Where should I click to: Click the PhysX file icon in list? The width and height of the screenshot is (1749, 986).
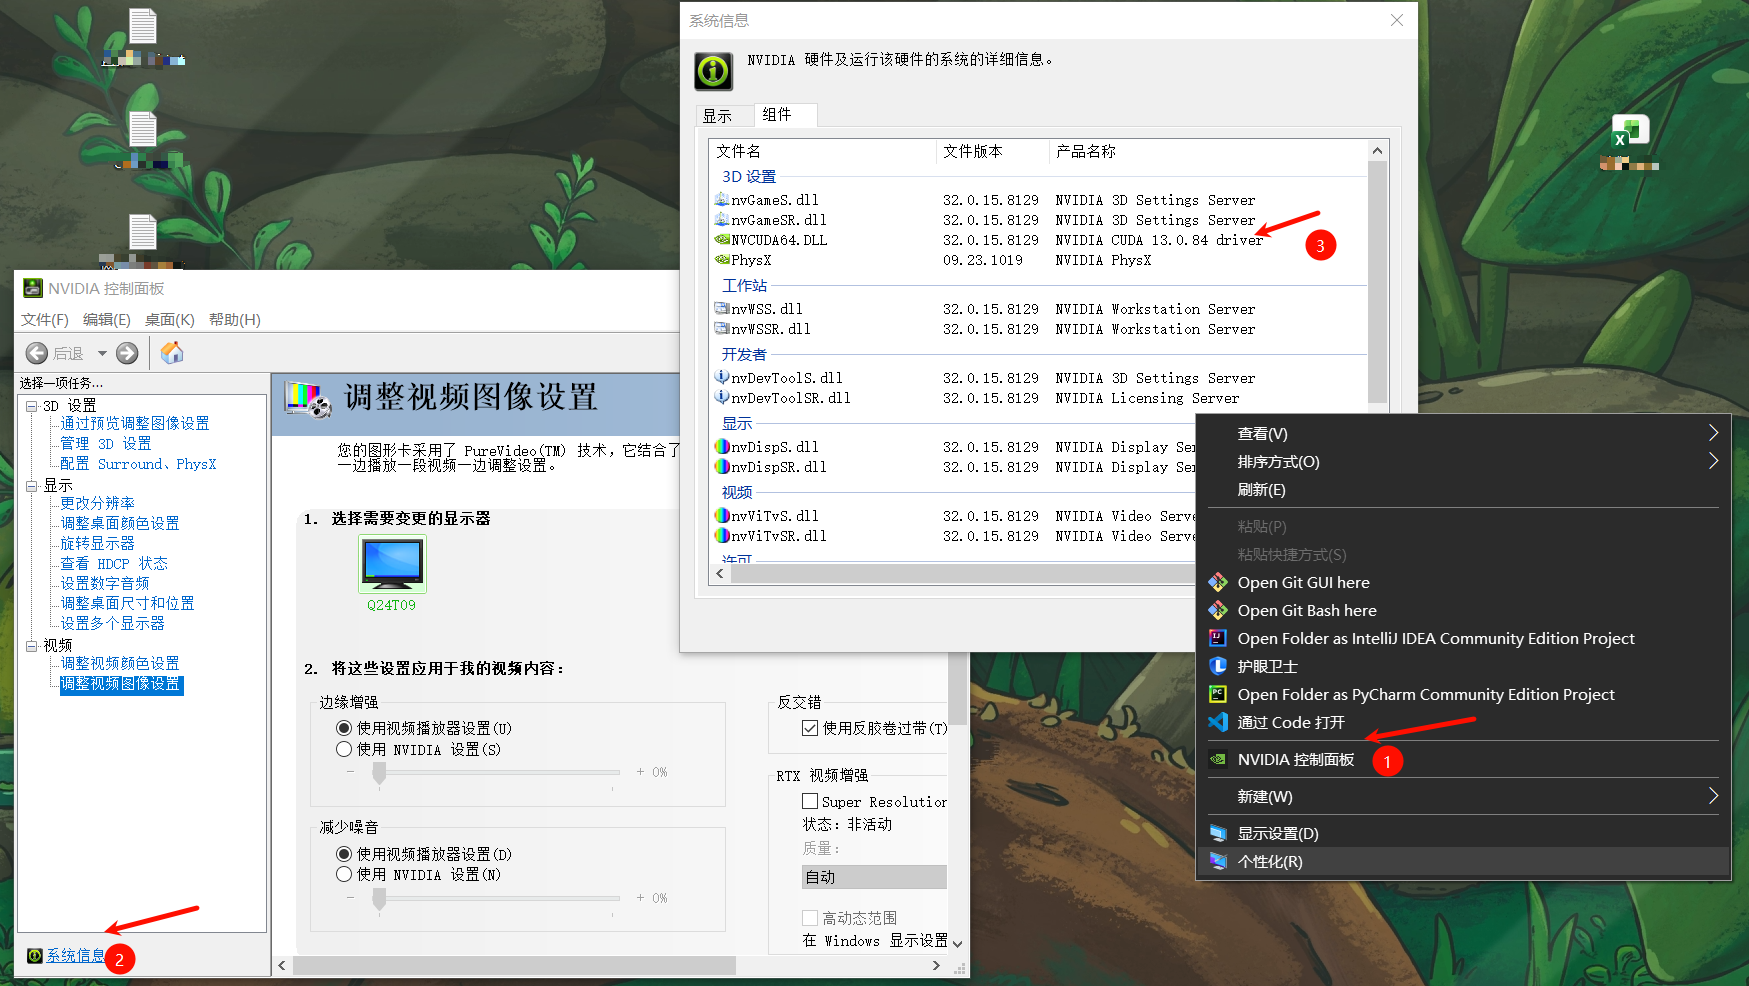(x=722, y=260)
